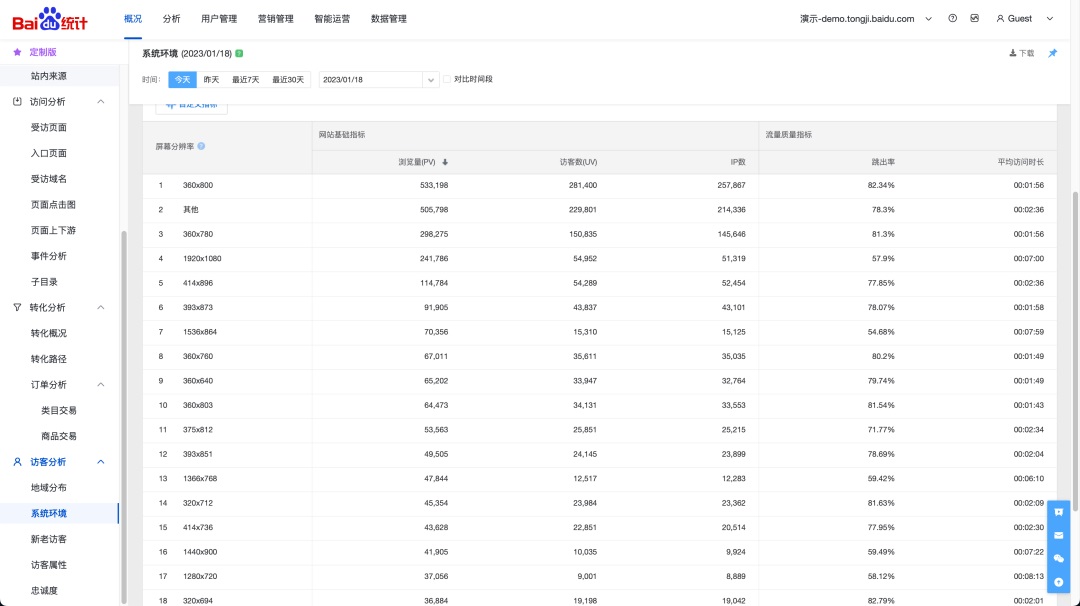Click the help question mark icon in header

[952, 19]
